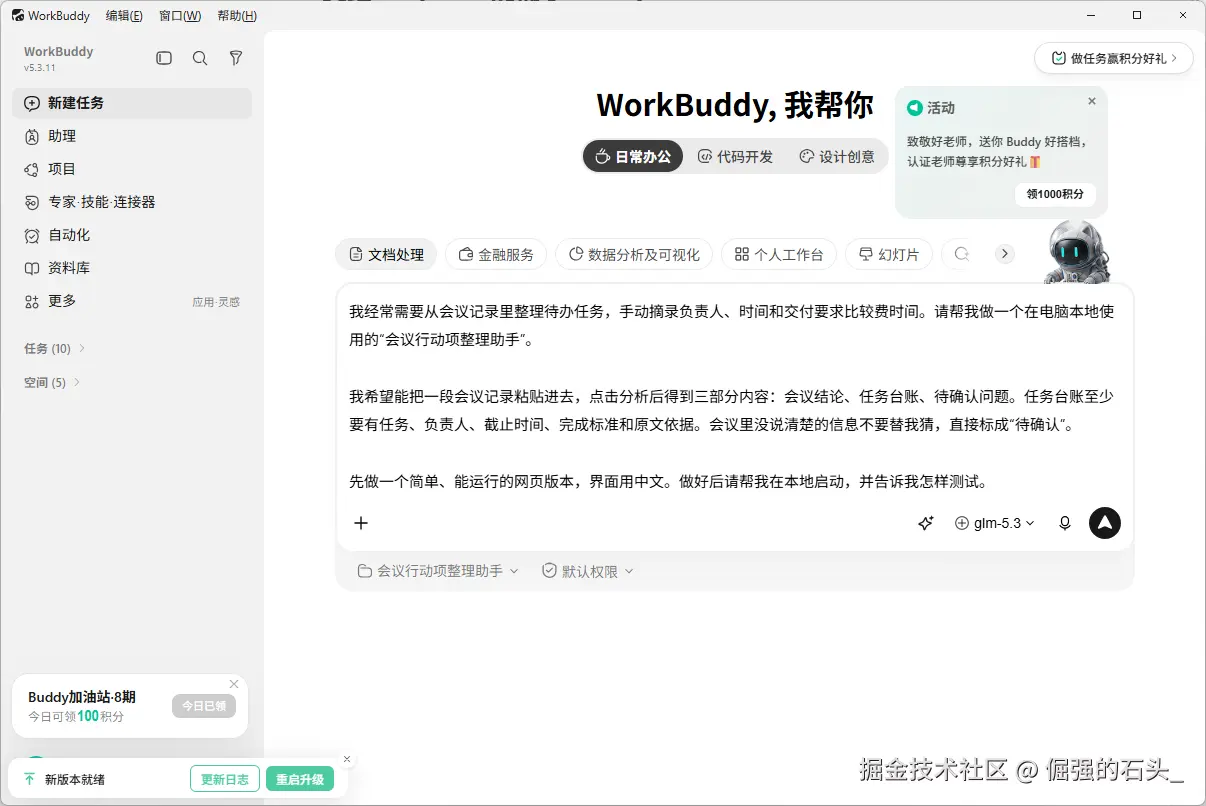Open the 窗口(W) menu

pos(180,16)
